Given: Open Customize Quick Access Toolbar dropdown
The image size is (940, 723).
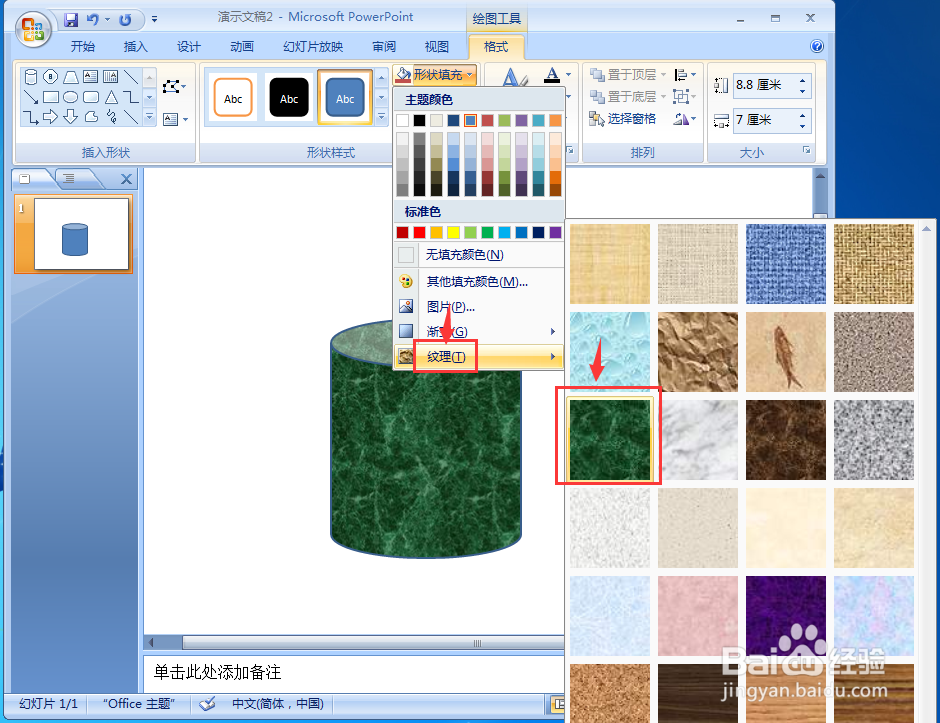Looking at the screenshot, I should pyautogui.click(x=154, y=20).
